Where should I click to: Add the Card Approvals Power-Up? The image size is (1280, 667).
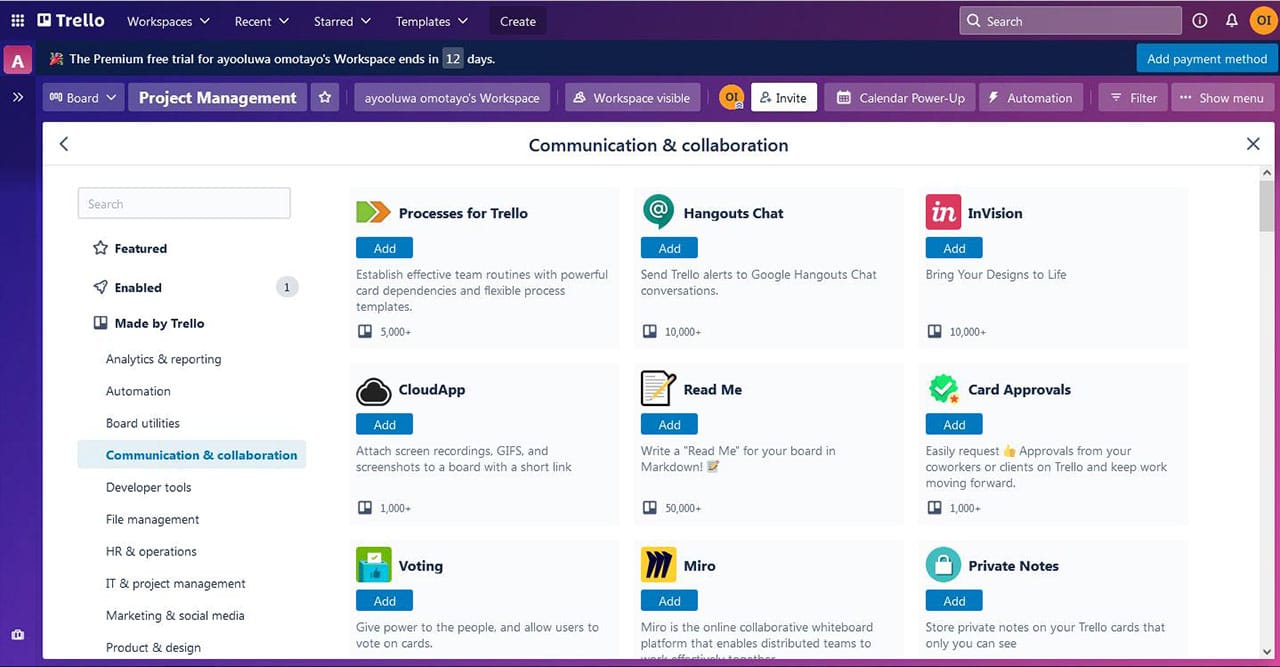(x=954, y=425)
